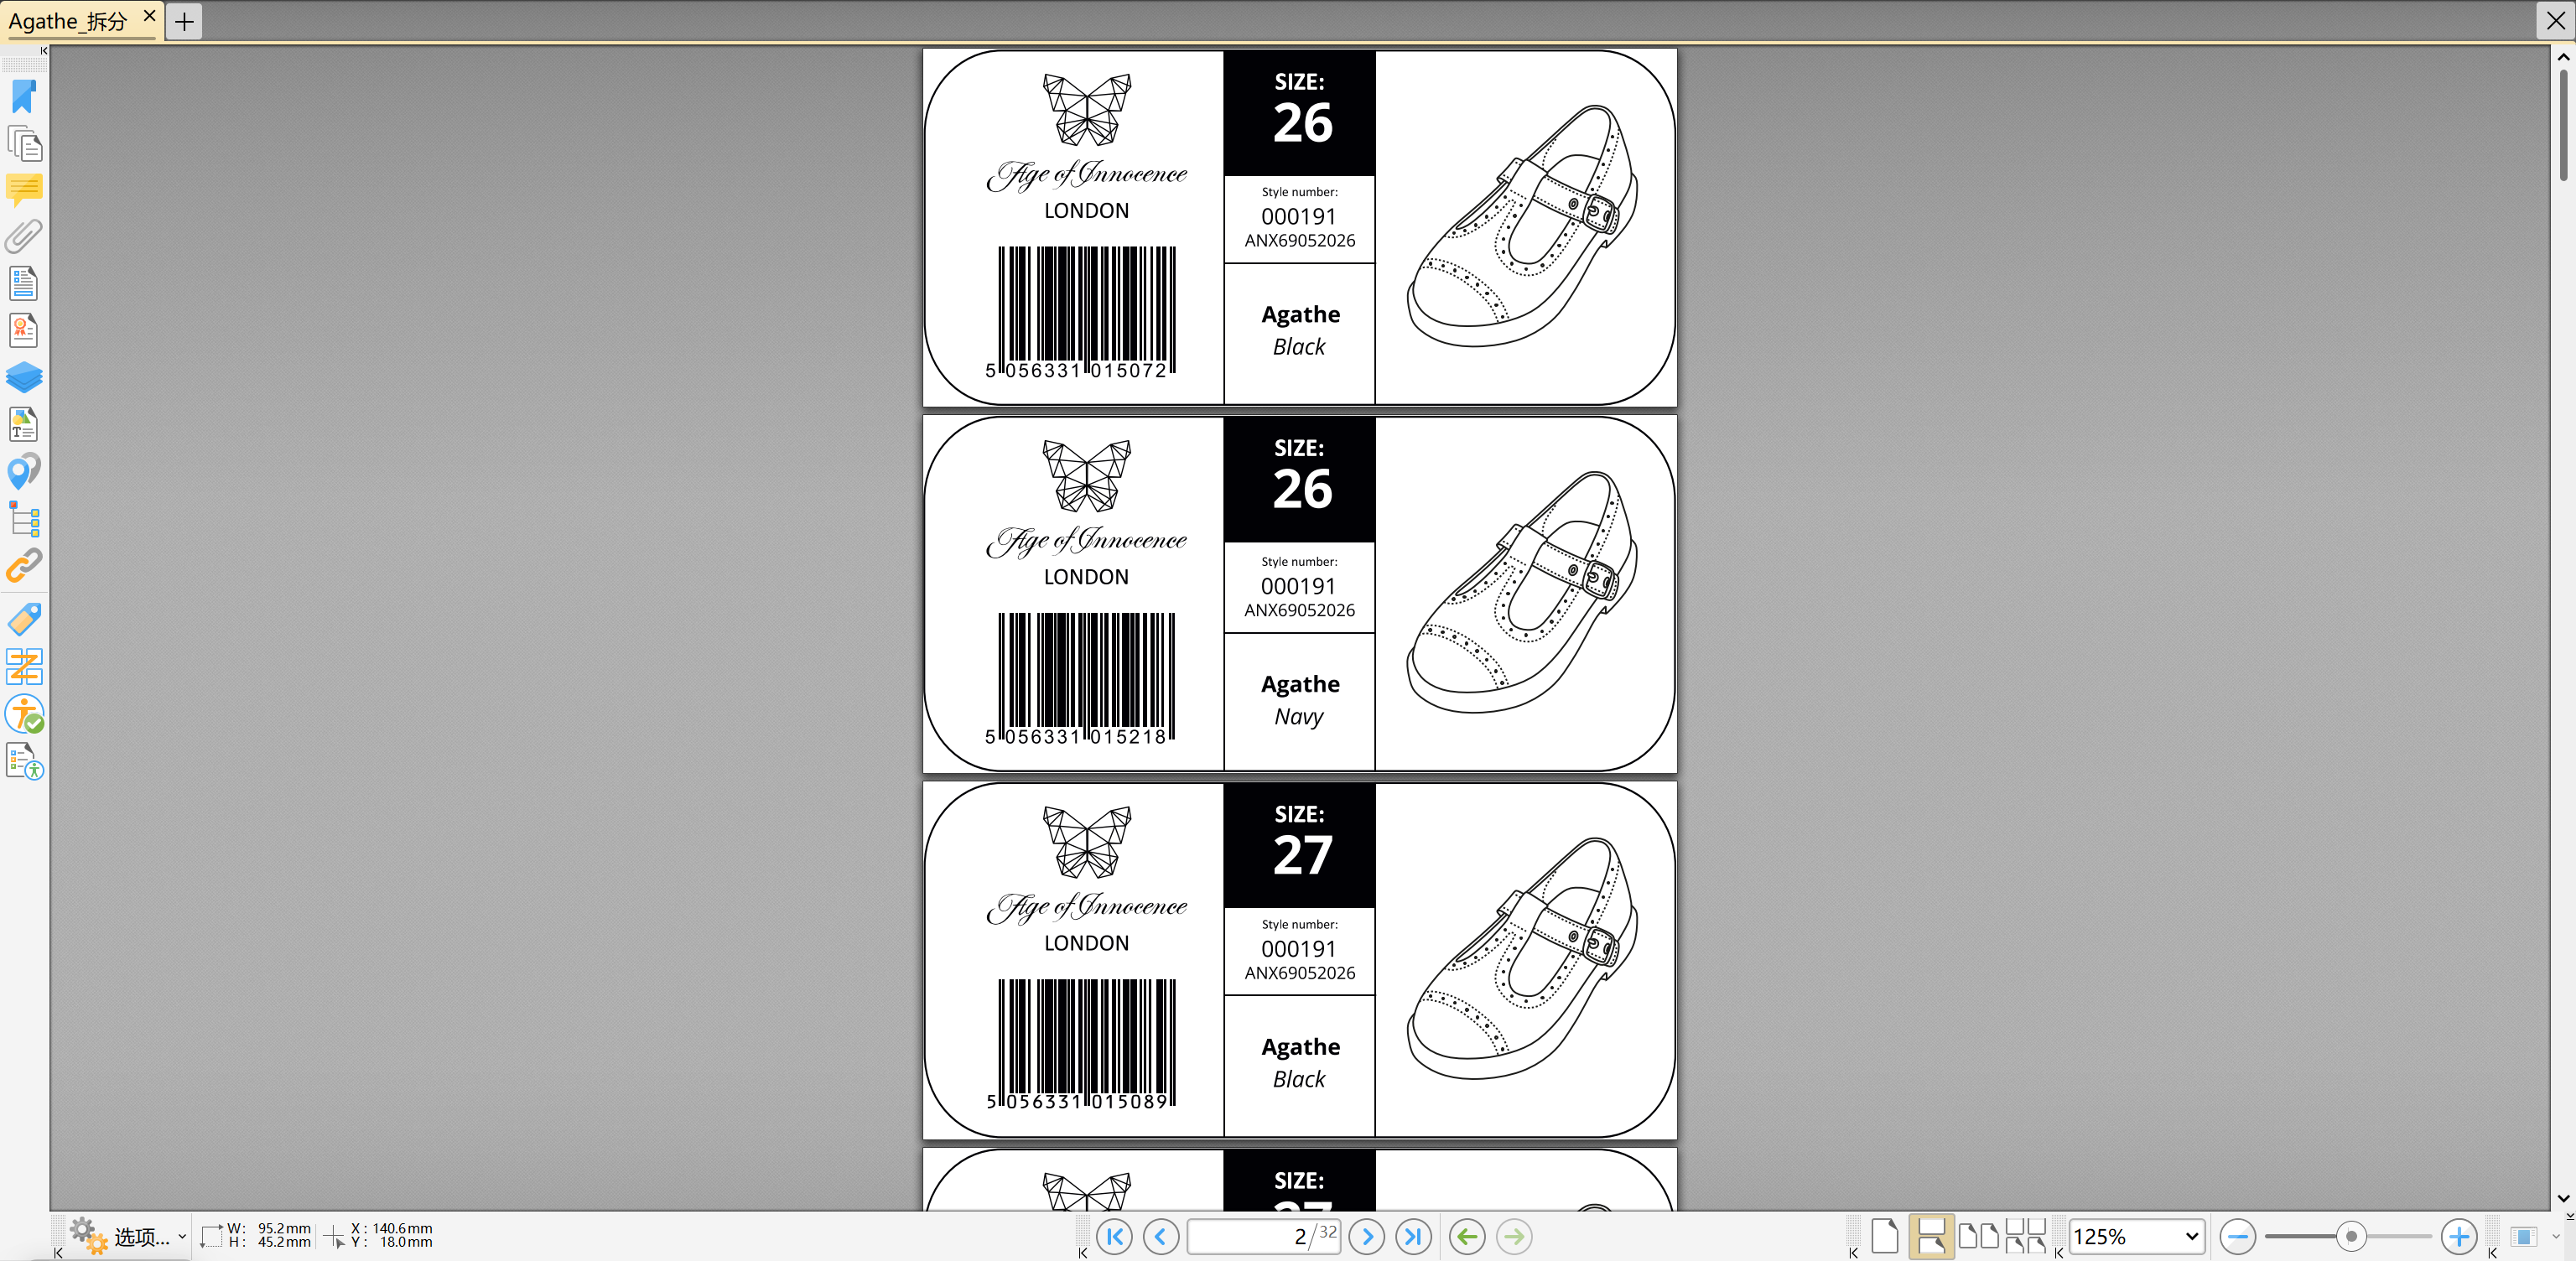The image size is (2576, 1261).
Task: Zoom out with the minus button
Action: [x=2238, y=1237]
